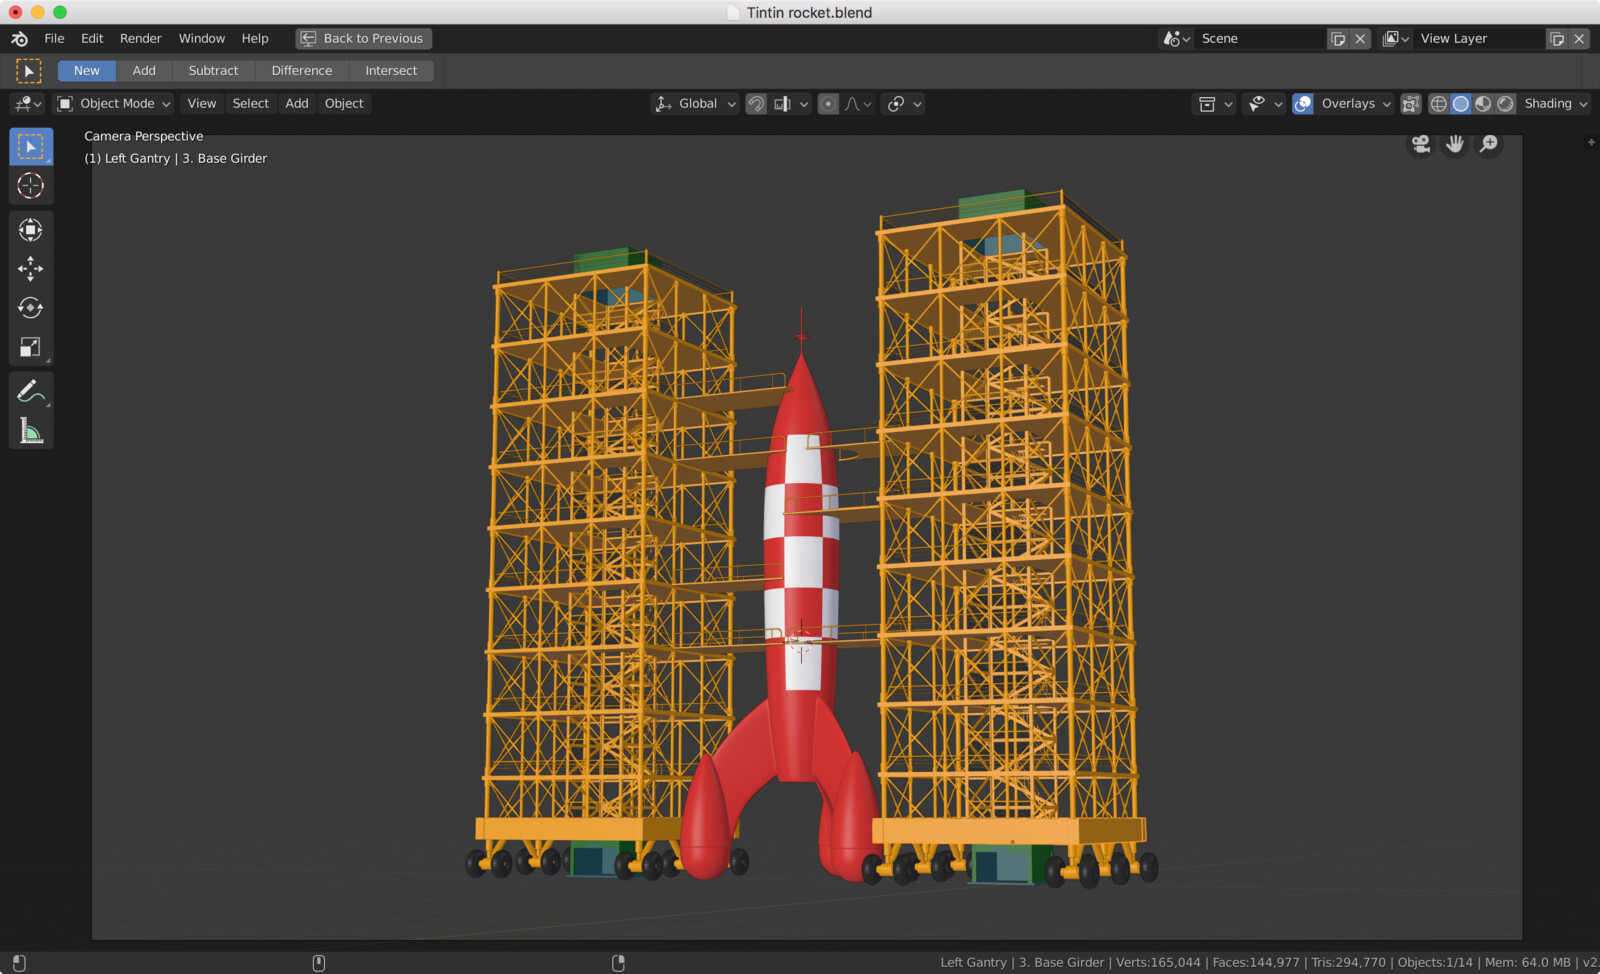Open the scene browse dropdown
This screenshot has width=1600, height=974.
click(1176, 38)
